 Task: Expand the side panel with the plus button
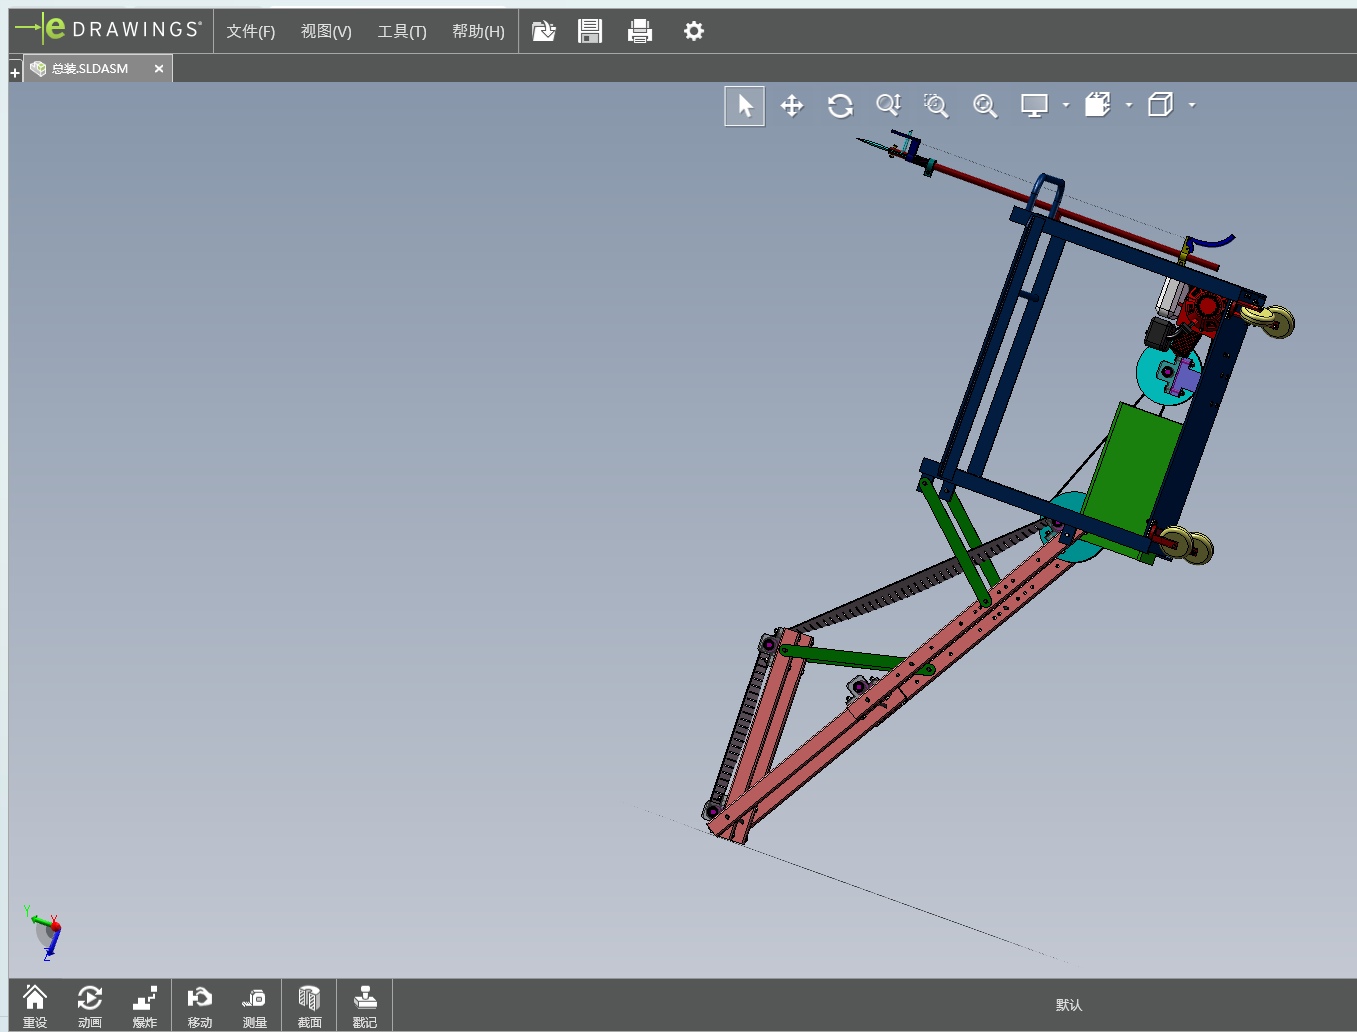15,73
